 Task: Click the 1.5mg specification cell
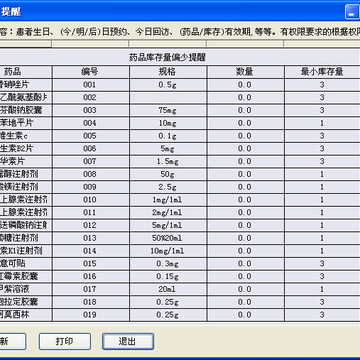168,161
